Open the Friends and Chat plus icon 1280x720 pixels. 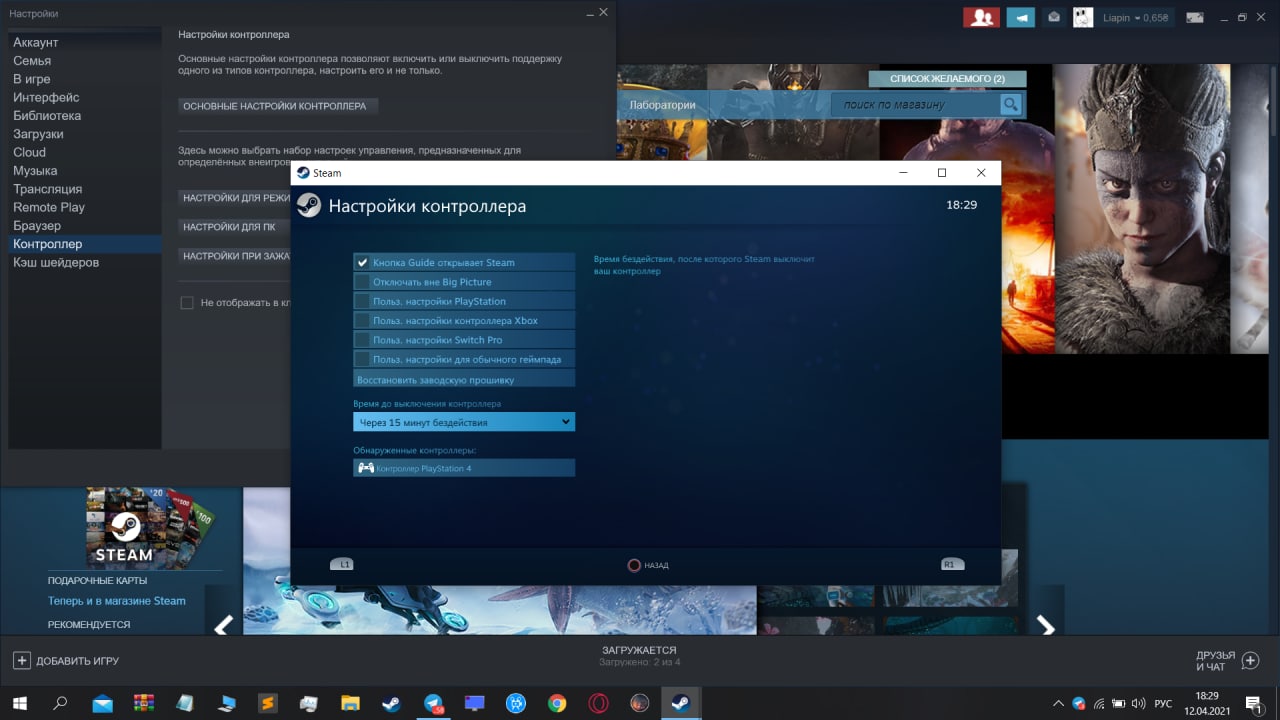1250,660
